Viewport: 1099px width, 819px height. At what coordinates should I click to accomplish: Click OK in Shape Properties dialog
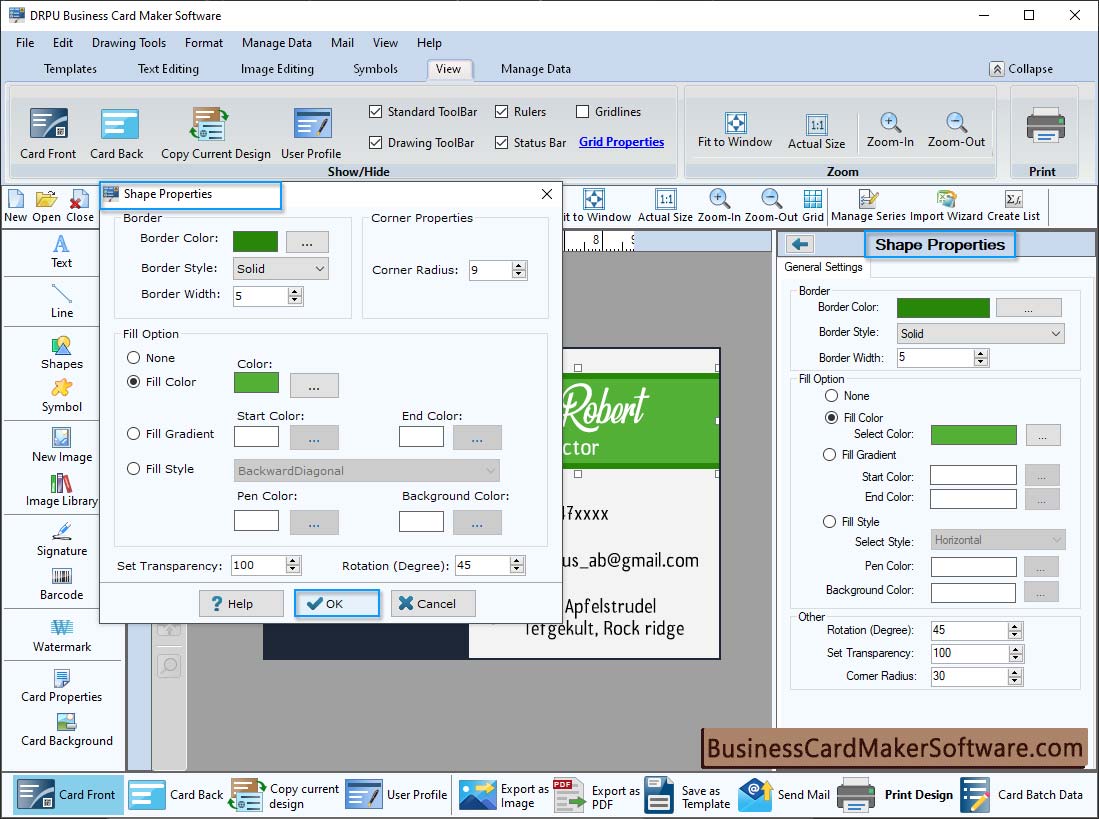click(x=337, y=603)
